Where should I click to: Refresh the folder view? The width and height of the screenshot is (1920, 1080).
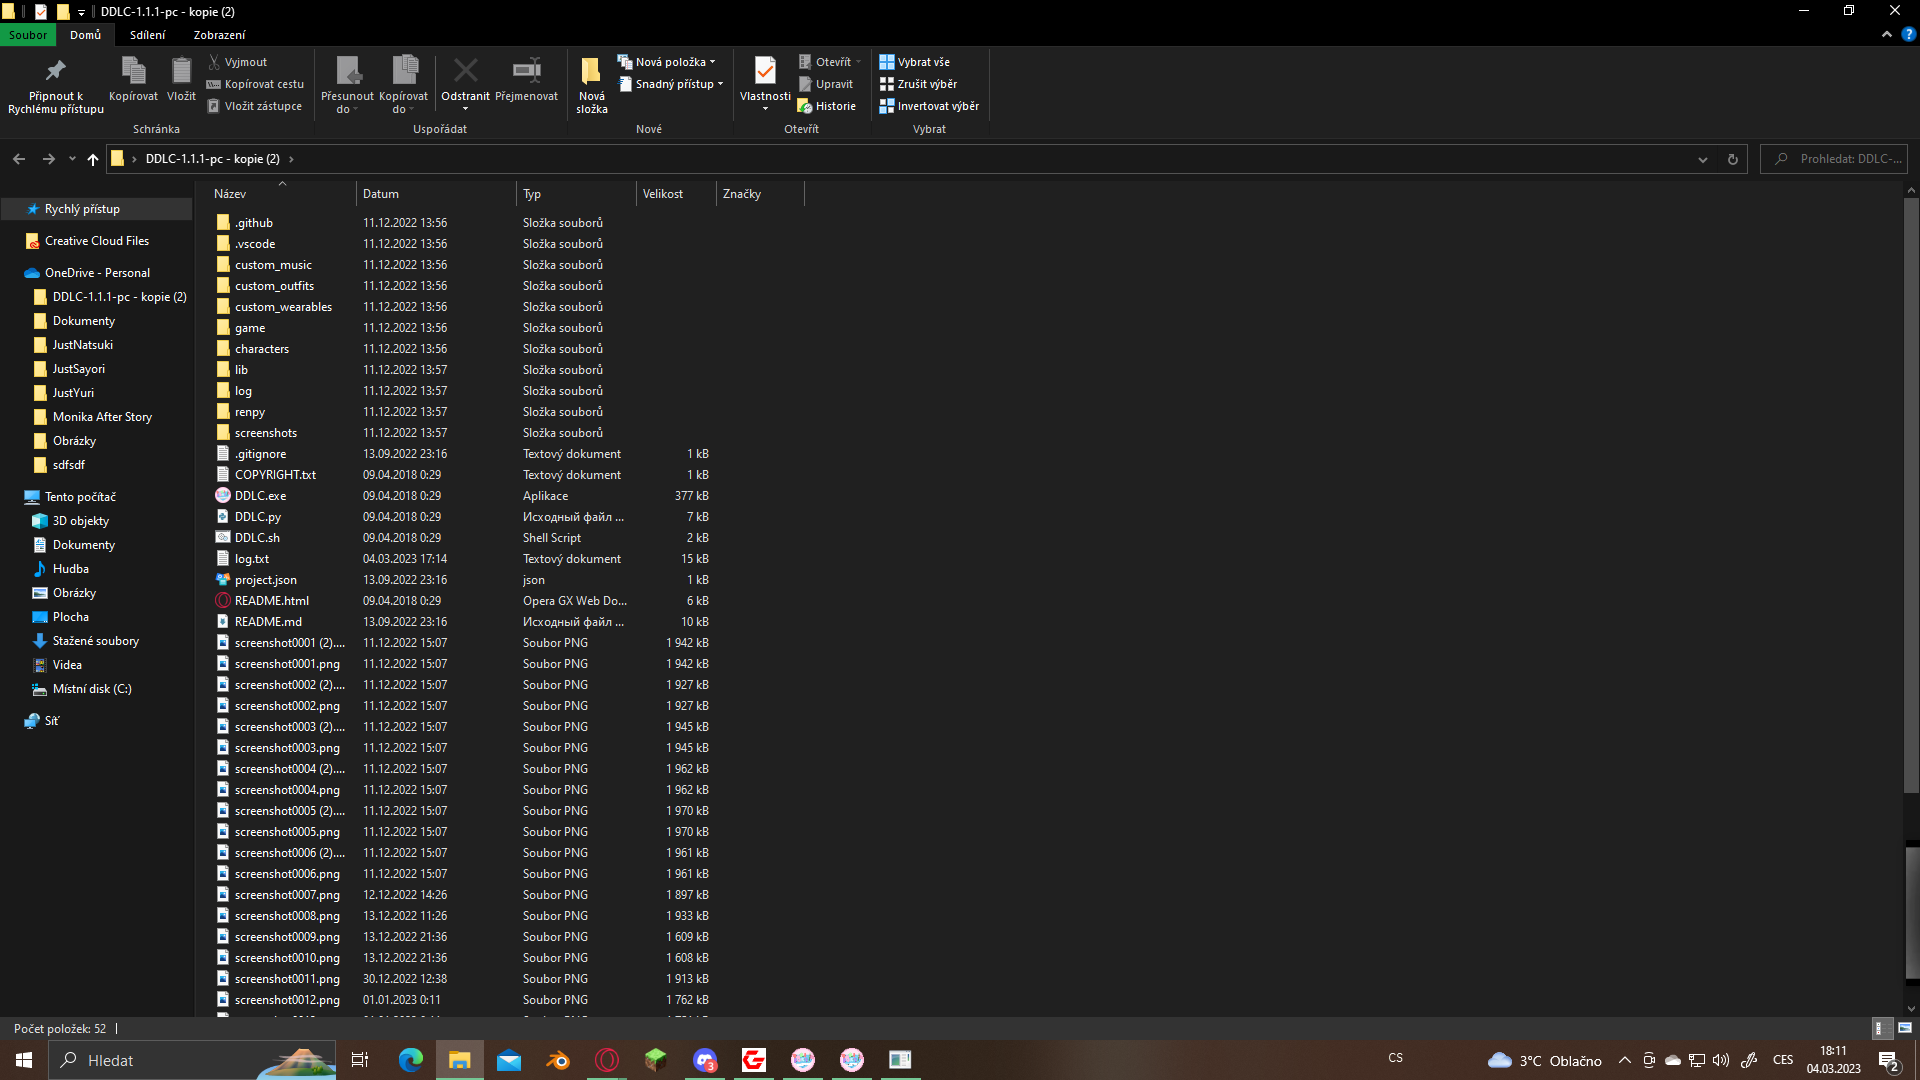click(x=1733, y=158)
